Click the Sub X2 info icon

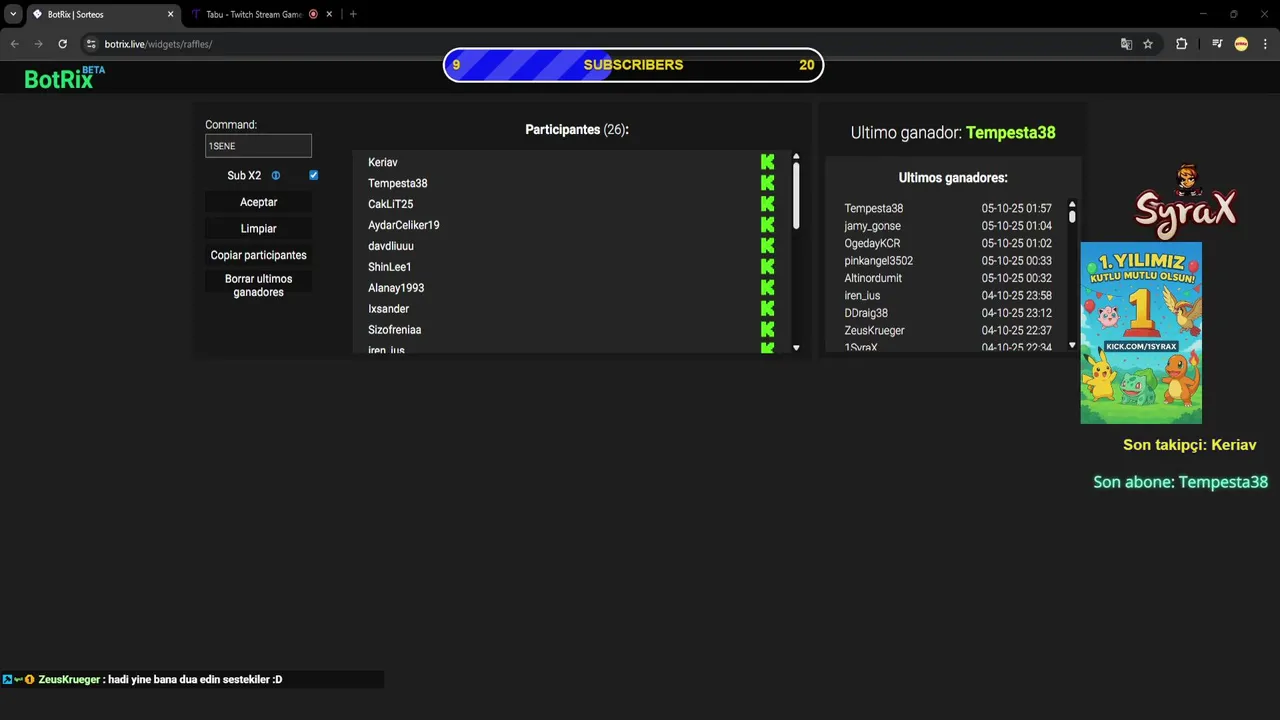point(276,175)
